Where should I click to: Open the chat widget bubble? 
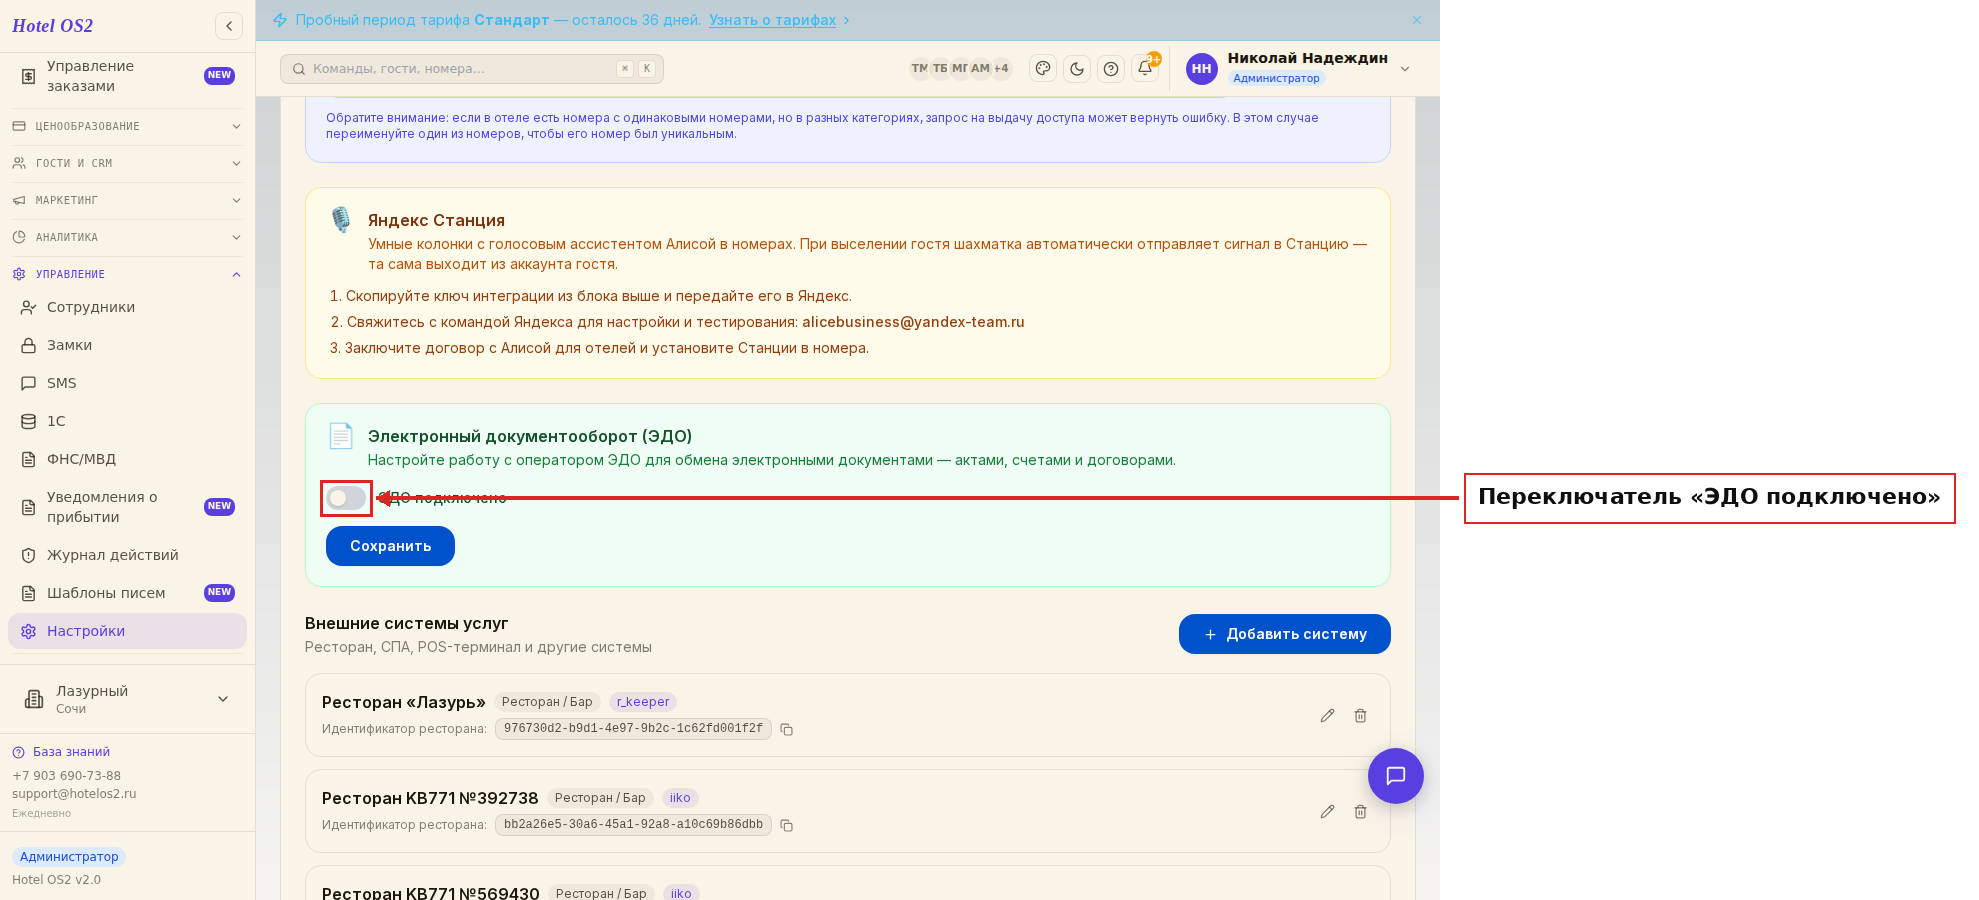(x=1396, y=776)
